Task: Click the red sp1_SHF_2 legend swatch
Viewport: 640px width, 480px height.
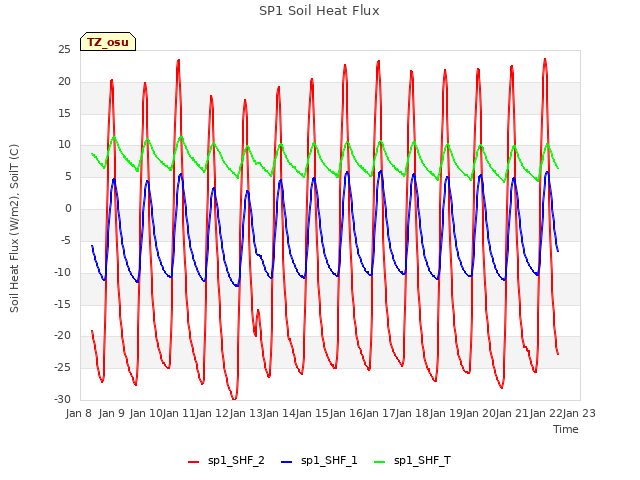Action: [x=193, y=462]
